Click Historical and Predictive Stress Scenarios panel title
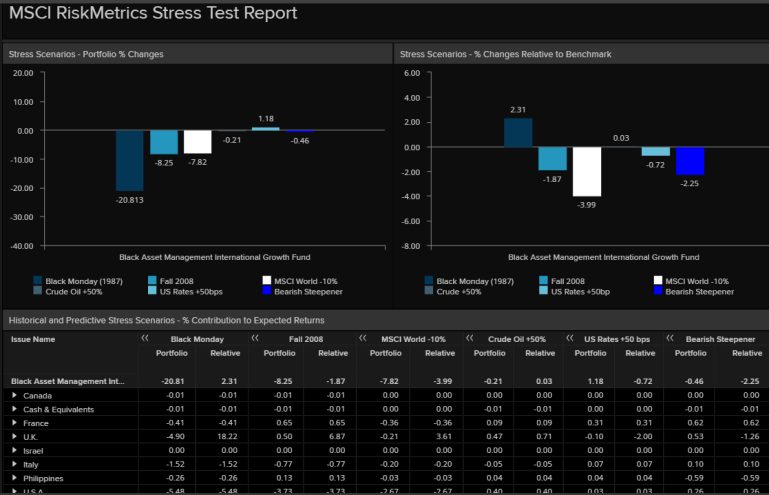This screenshot has height=495, width=769. click(166, 320)
